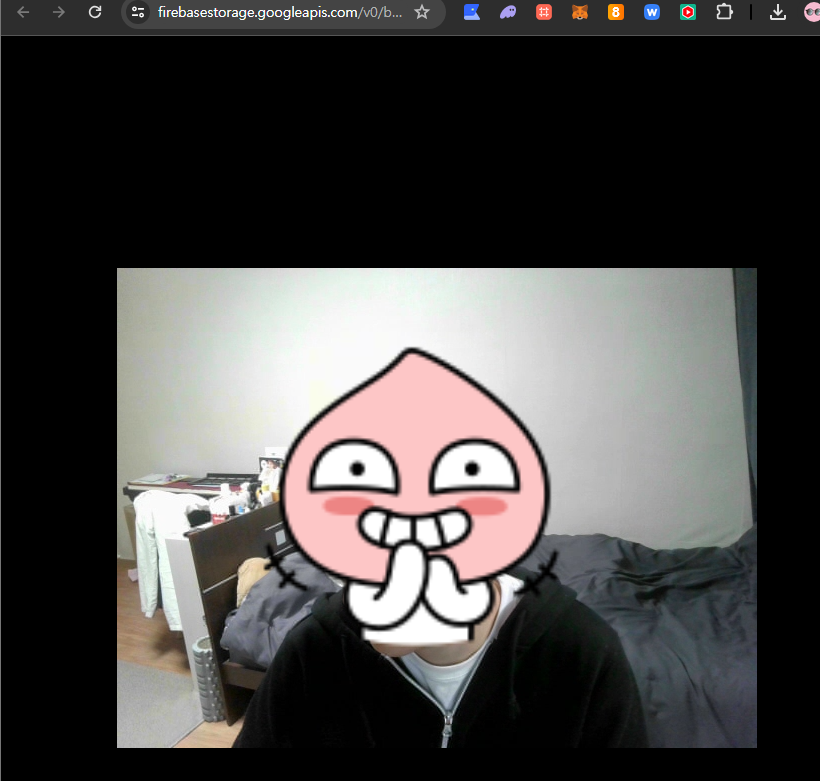Click the displayed webcam photo
This screenshot has height=781, width=820.
437,508
